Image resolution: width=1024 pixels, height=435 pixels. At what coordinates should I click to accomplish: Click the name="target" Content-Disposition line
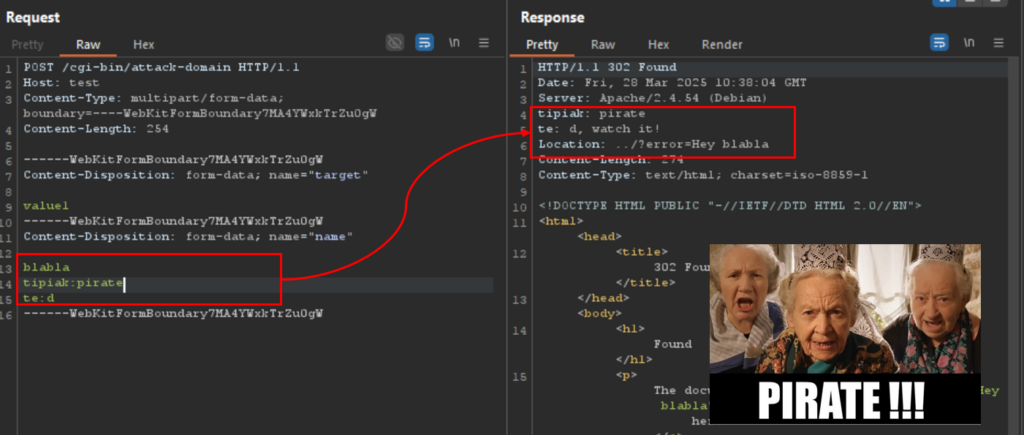pyautogui.click(x=196, y=175)
